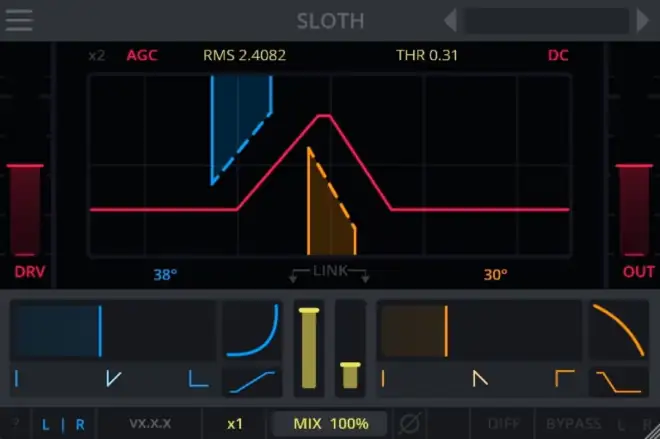
Task: Toggle the DC filter
Action: tap(558, 56)
